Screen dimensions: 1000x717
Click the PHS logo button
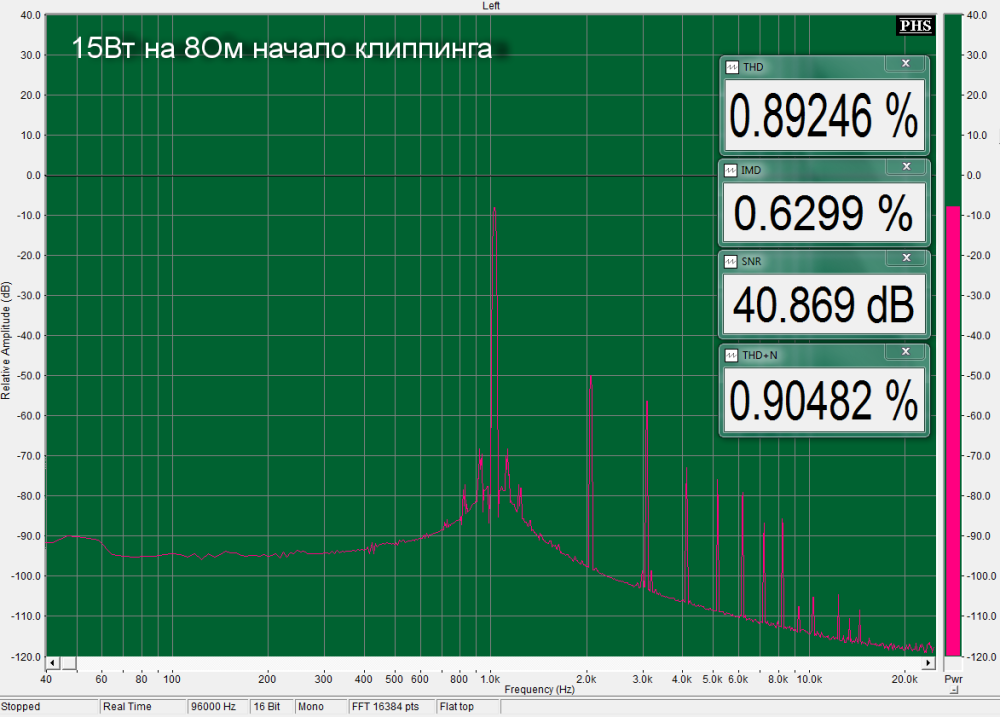[917, 27]
